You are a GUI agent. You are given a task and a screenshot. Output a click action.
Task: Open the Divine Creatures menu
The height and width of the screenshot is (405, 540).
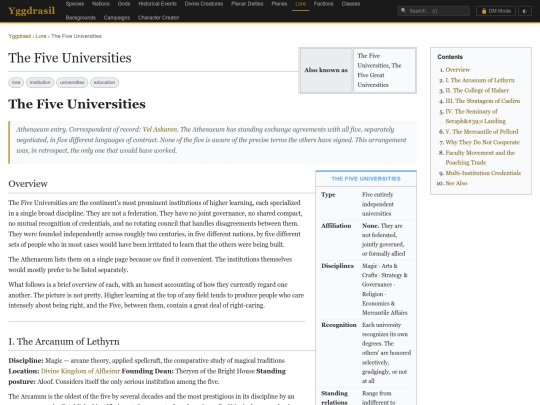pos(204,4)
